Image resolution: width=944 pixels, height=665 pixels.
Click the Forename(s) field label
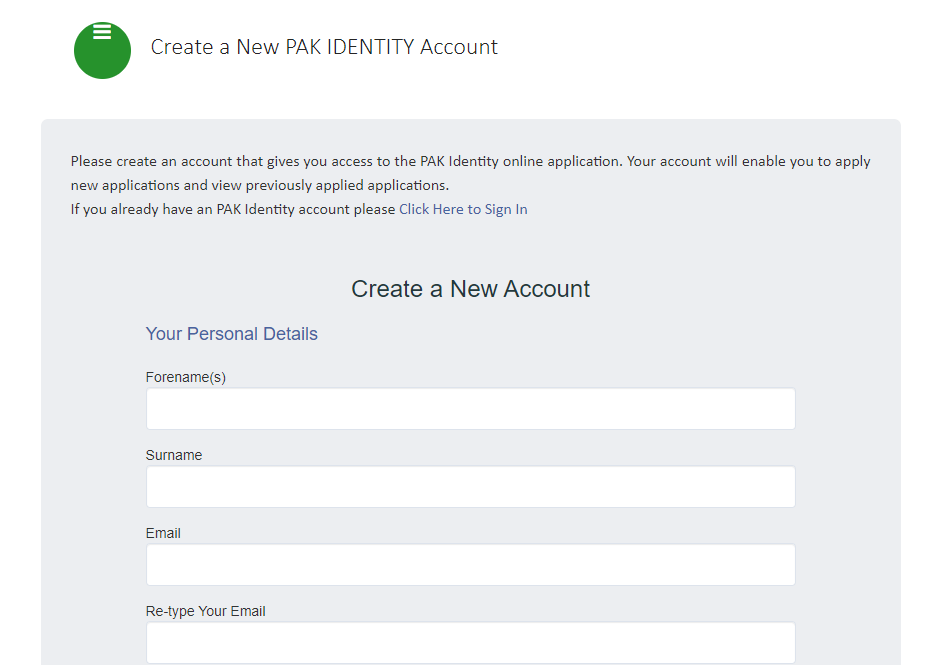186,377
